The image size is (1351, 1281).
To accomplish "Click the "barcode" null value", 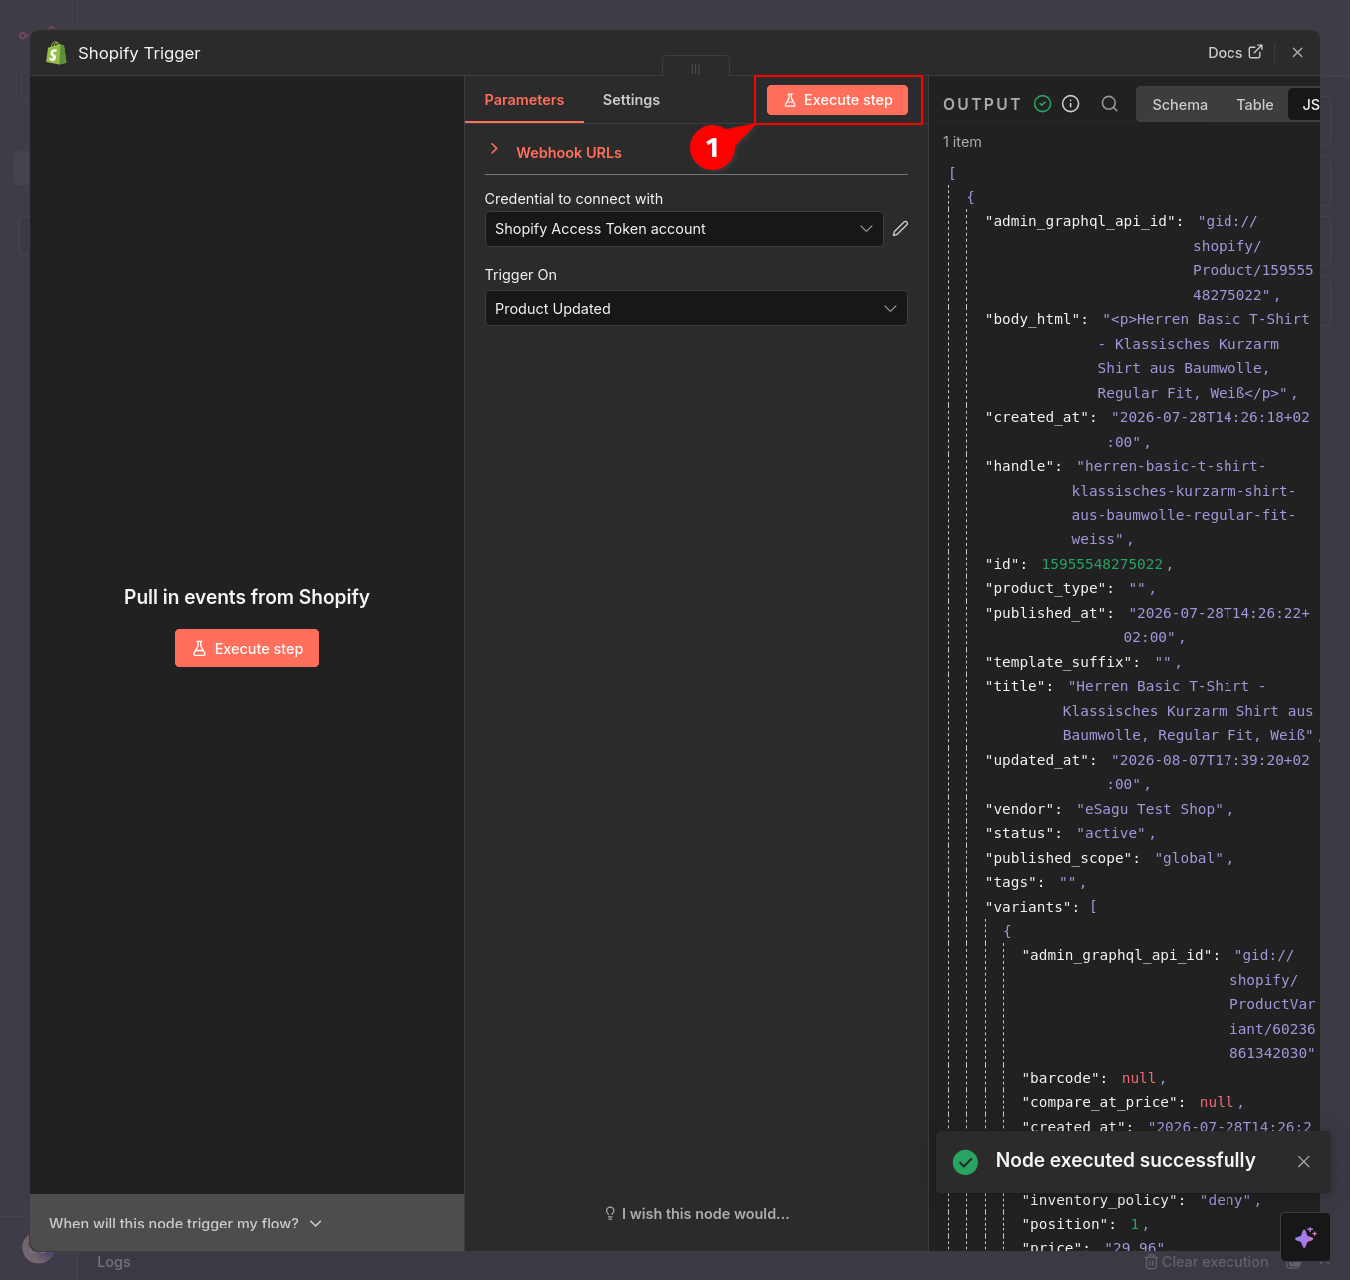I will tap(1138, 1078).
